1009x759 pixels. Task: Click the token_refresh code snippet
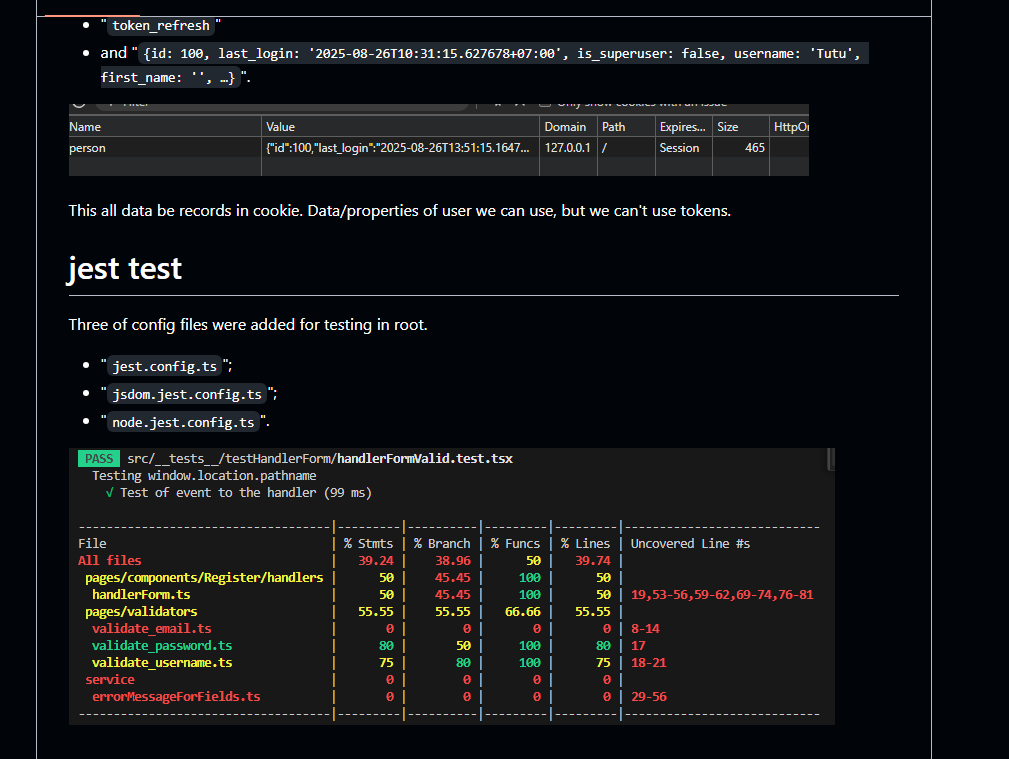(x=160, y=25)
